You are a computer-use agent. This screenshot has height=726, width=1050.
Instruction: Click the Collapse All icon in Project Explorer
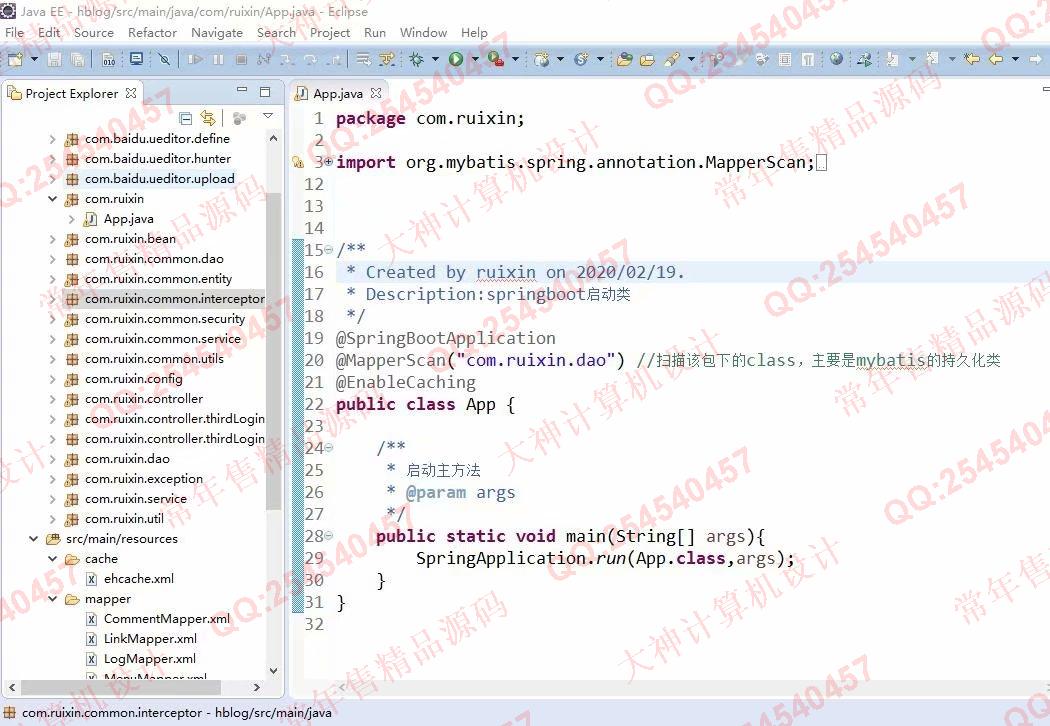tap(186, 119)
